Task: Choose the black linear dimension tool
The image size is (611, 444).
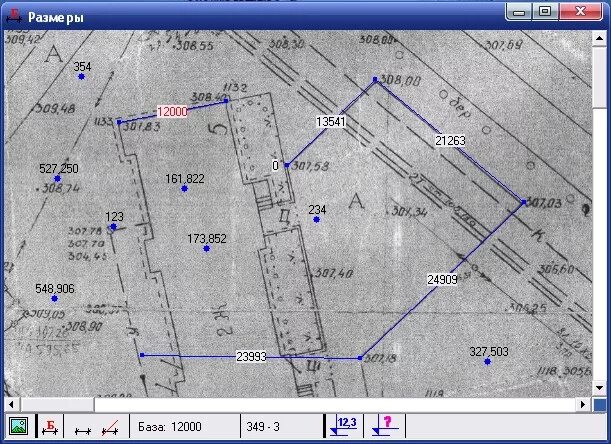Action: 83,431
